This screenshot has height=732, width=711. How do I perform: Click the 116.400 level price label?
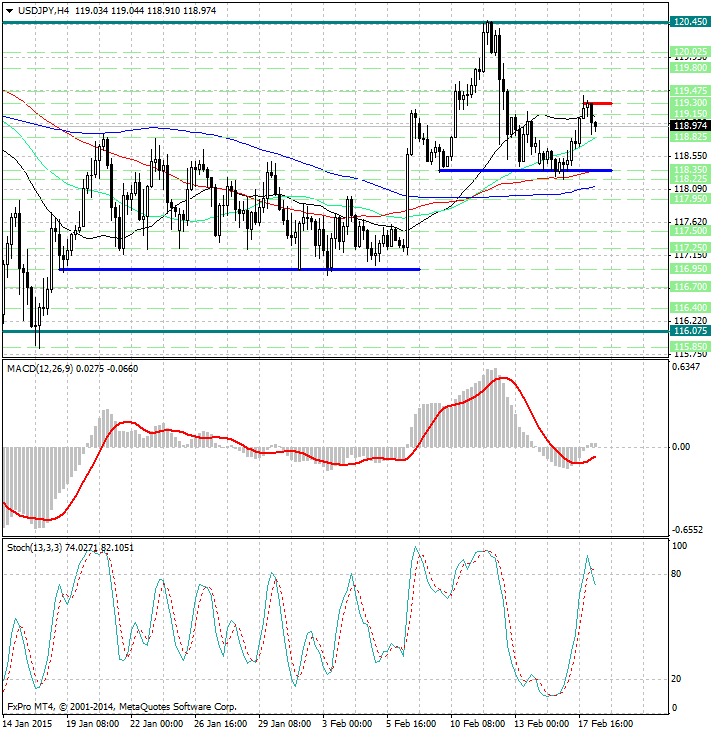point(690,308)
